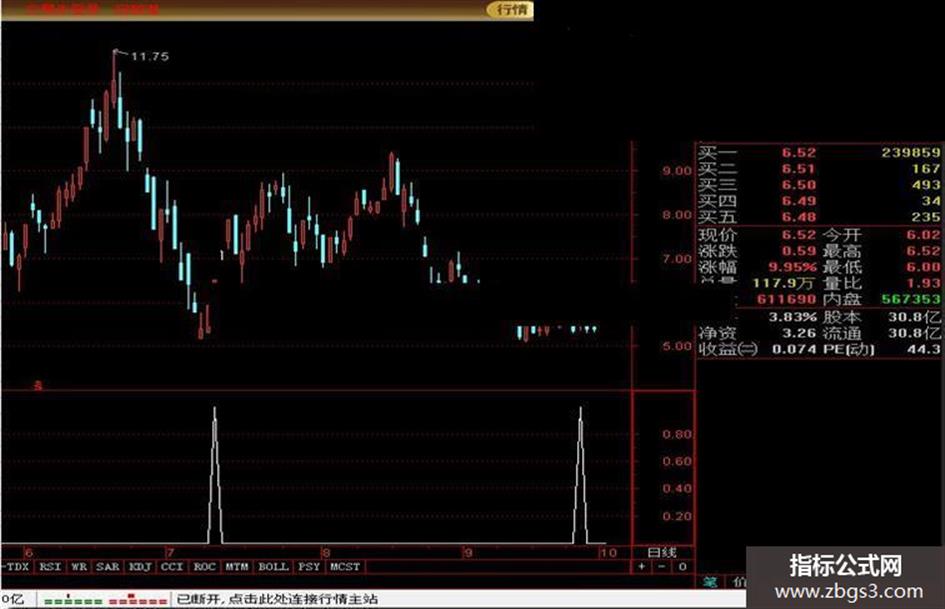Switch to the KDJ indicator tab
Image resolution: width=945 pixels, height=609 pixels.
pos(140,567)
